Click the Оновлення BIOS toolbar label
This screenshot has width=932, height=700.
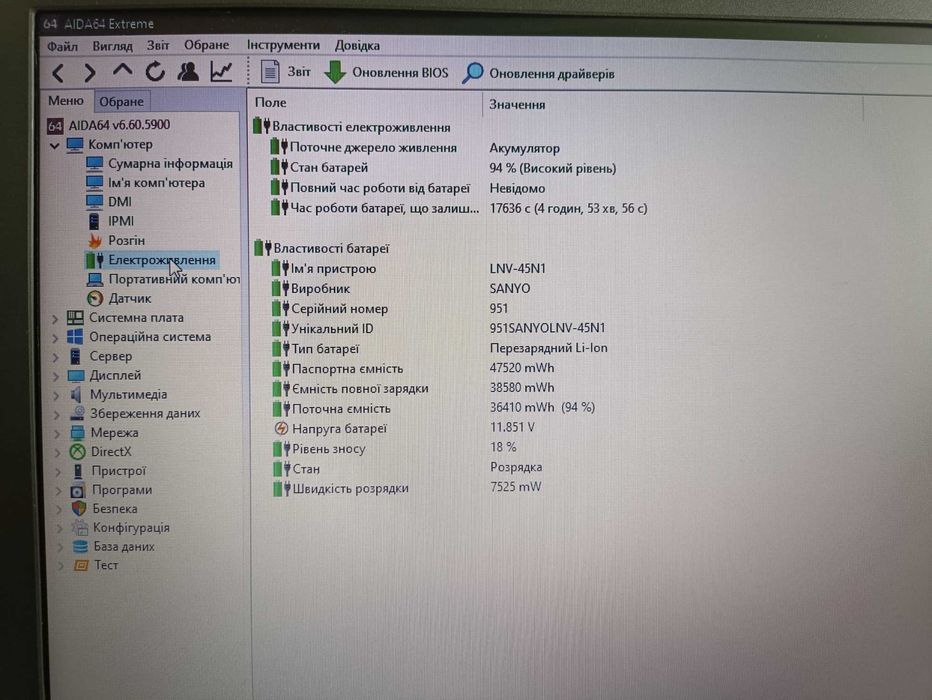tap(400, 72)
